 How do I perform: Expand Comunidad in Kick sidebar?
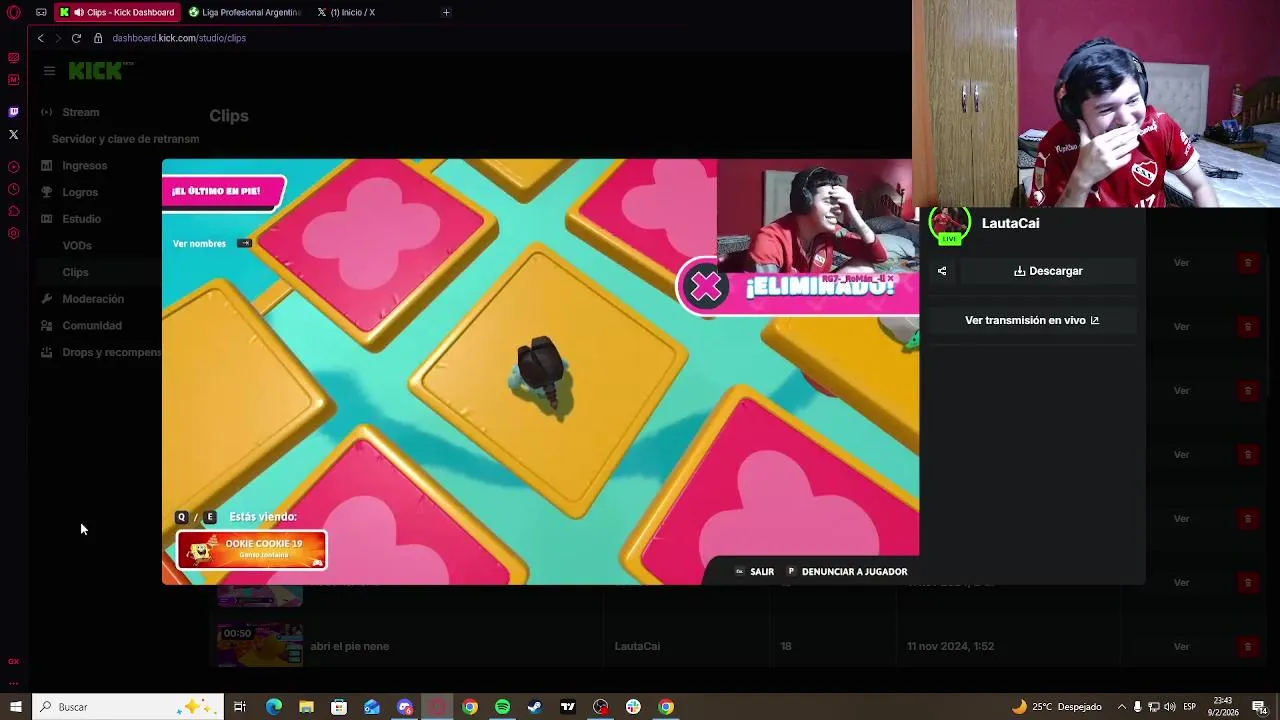pos(92,325)
